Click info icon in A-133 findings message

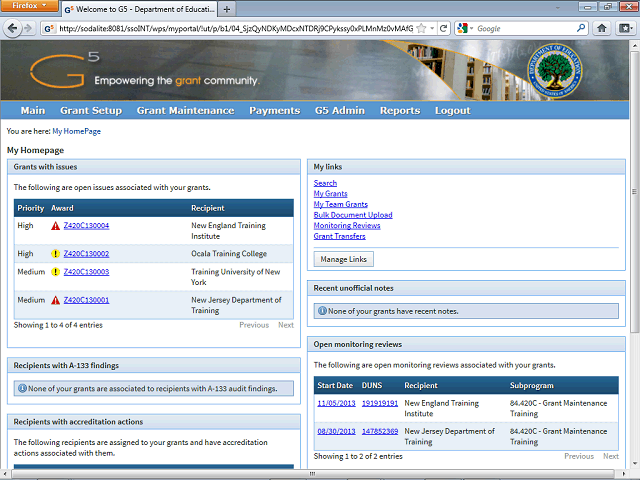tap(22, 389)
